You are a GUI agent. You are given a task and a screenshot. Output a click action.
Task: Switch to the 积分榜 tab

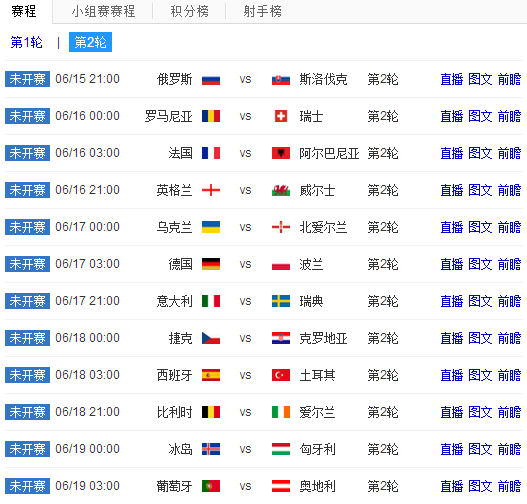point(190,11)
